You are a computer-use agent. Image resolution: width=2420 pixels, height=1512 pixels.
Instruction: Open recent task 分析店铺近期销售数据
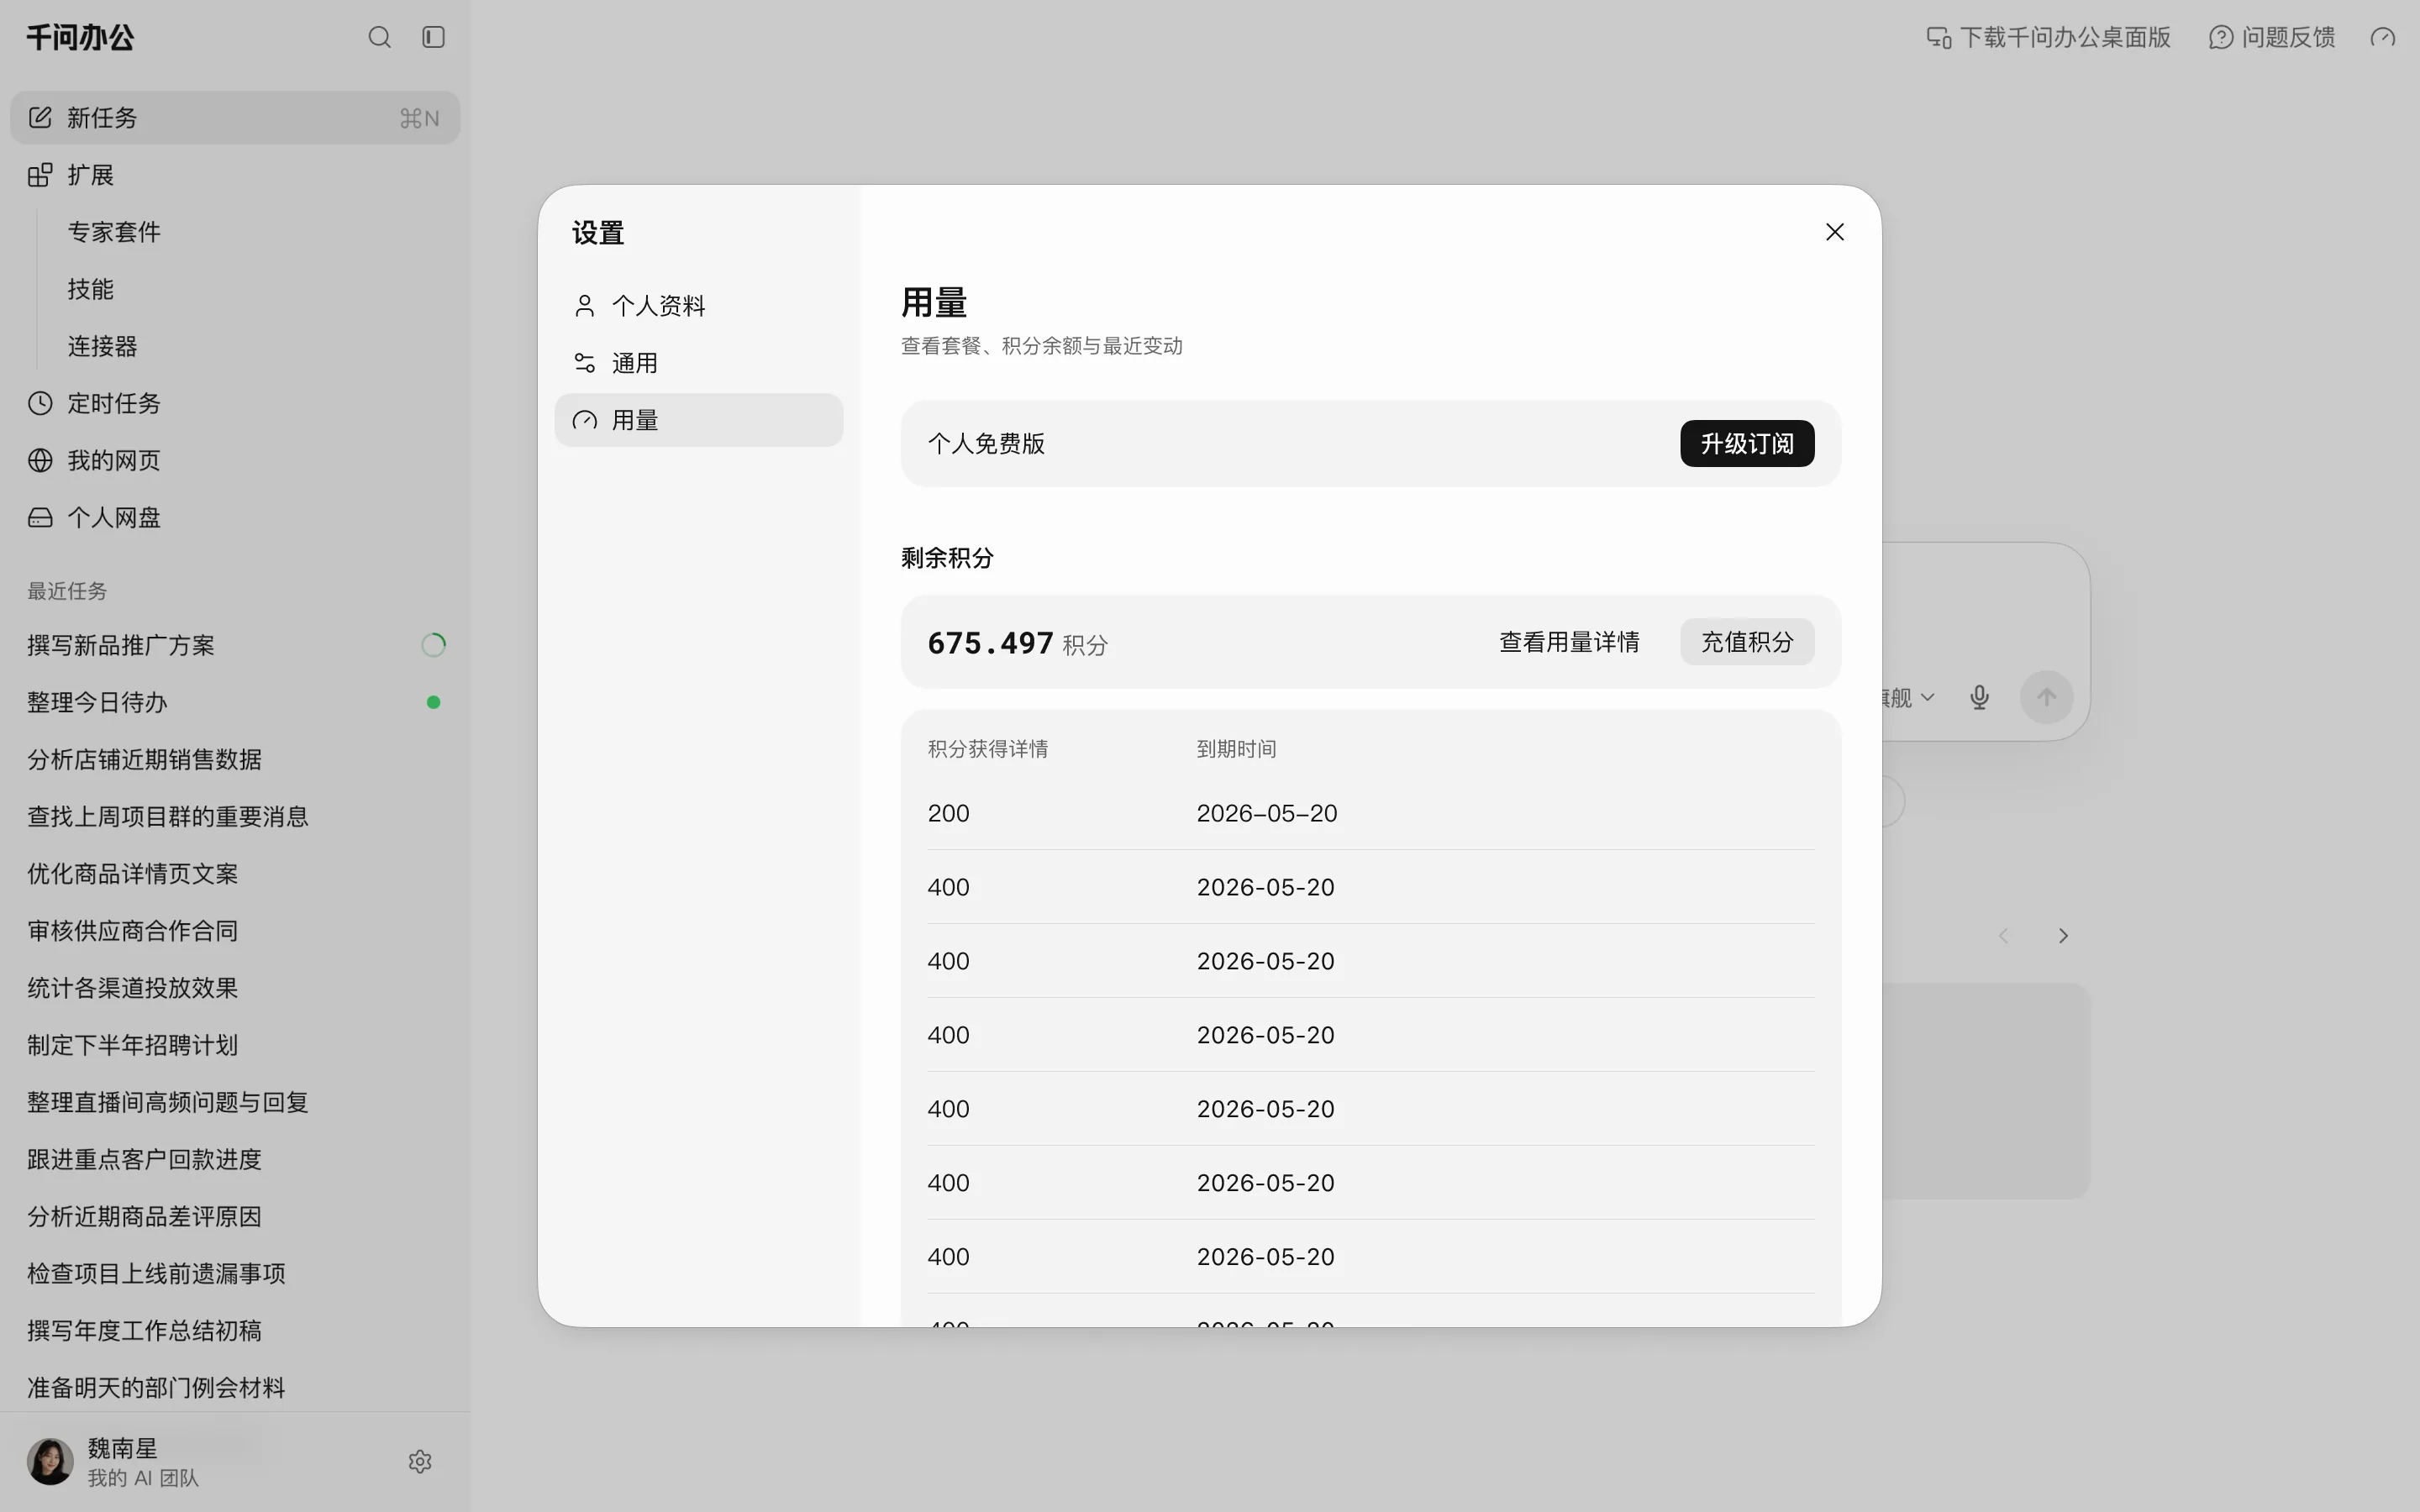tap(144, 759)
